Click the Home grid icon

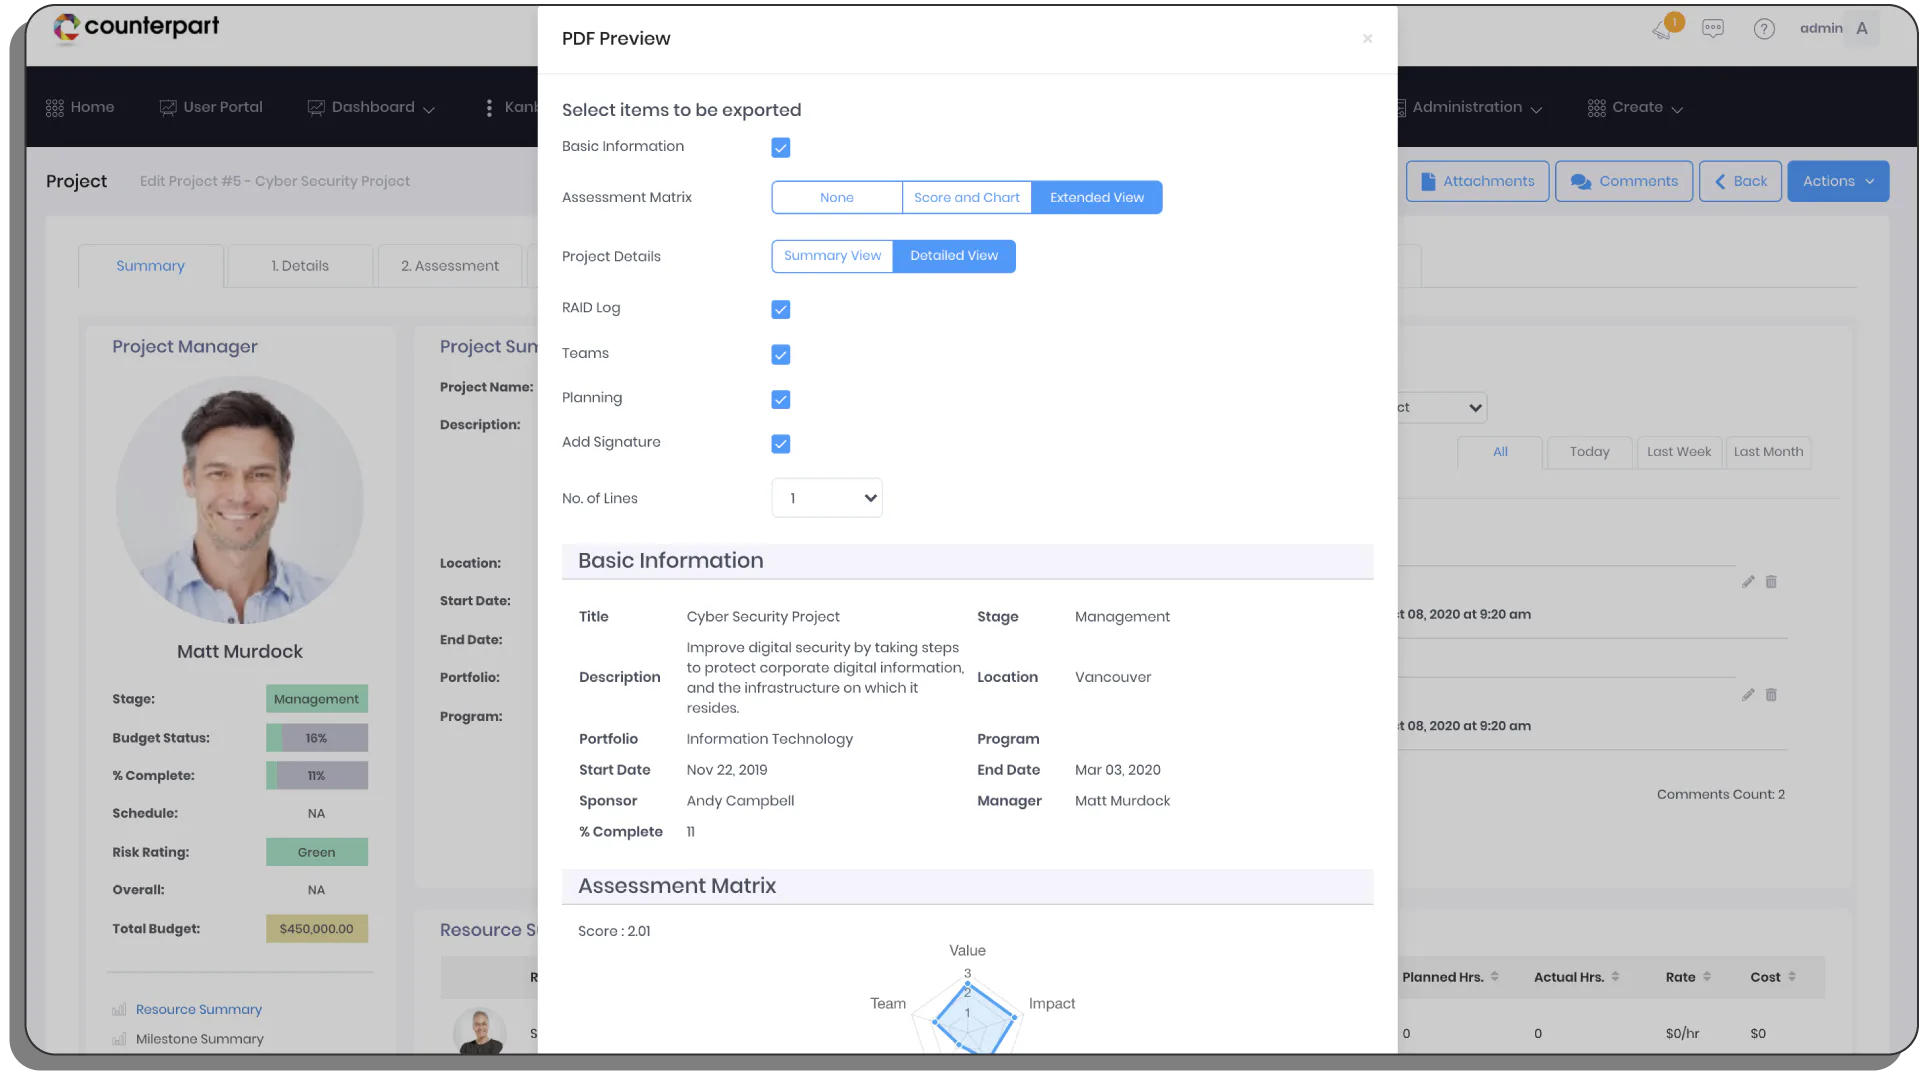[55, 108]
